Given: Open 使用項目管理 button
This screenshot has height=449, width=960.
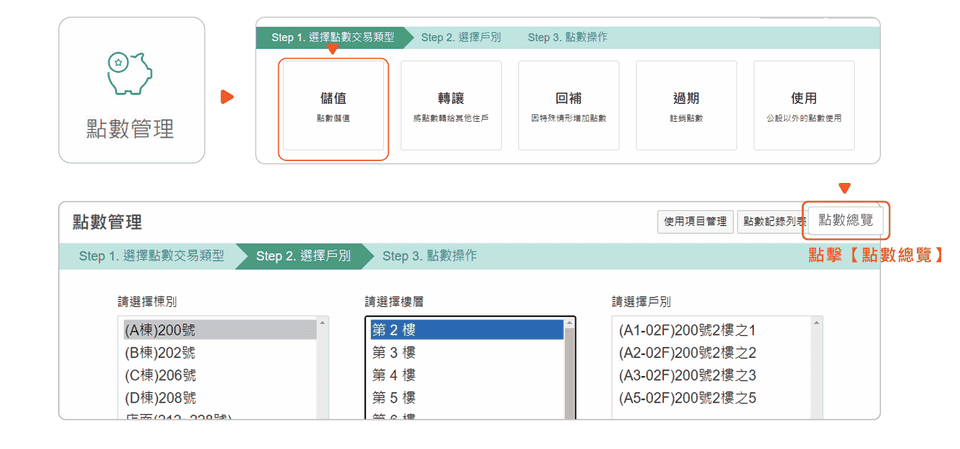Looking at the screenshot, I should point(695,222).
